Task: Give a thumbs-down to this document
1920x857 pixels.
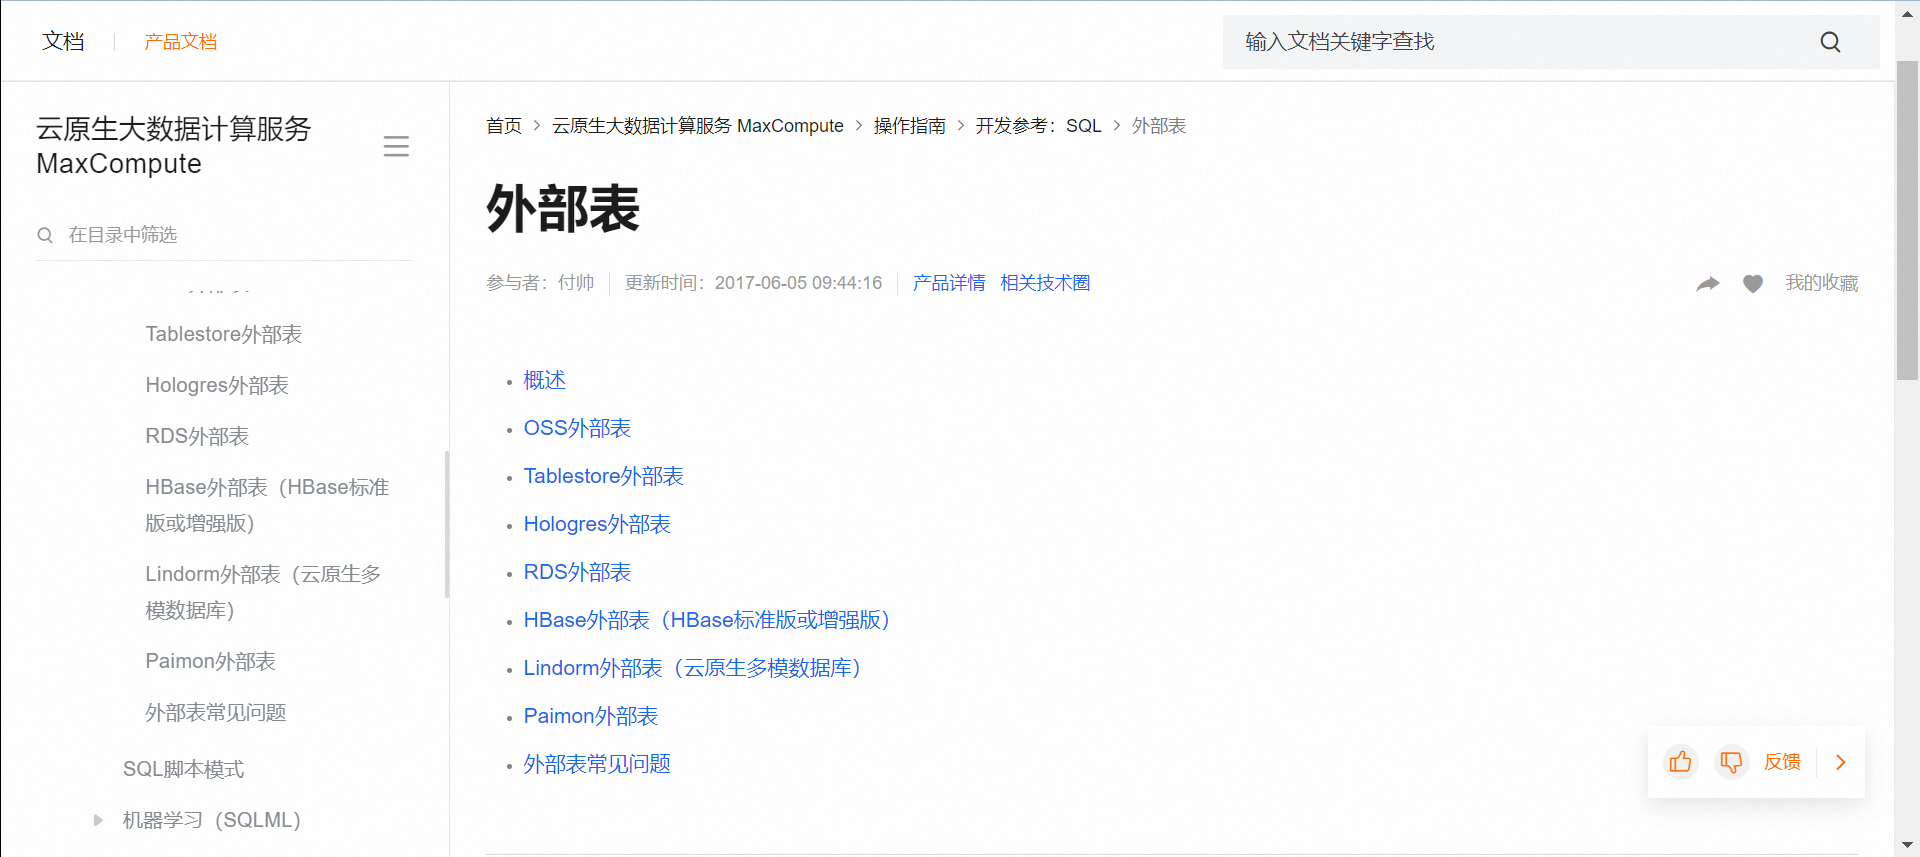Action: pos(1731,762)
